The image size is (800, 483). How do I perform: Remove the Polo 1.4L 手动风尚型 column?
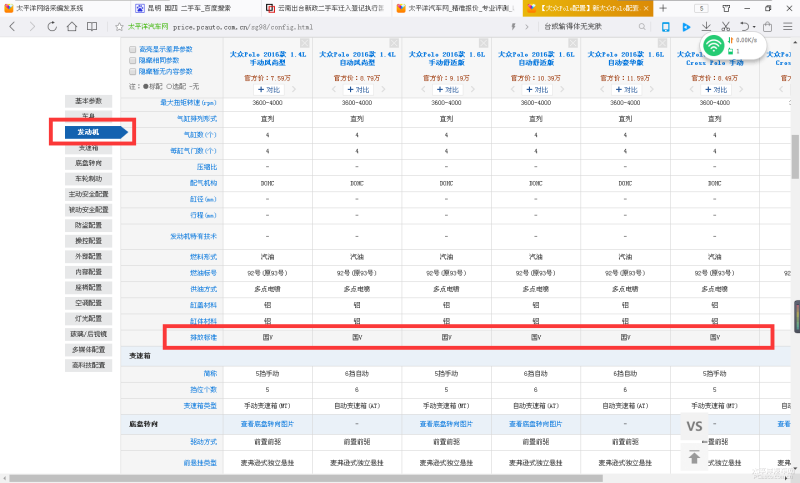pyautogui.click(x=305, y=43)
